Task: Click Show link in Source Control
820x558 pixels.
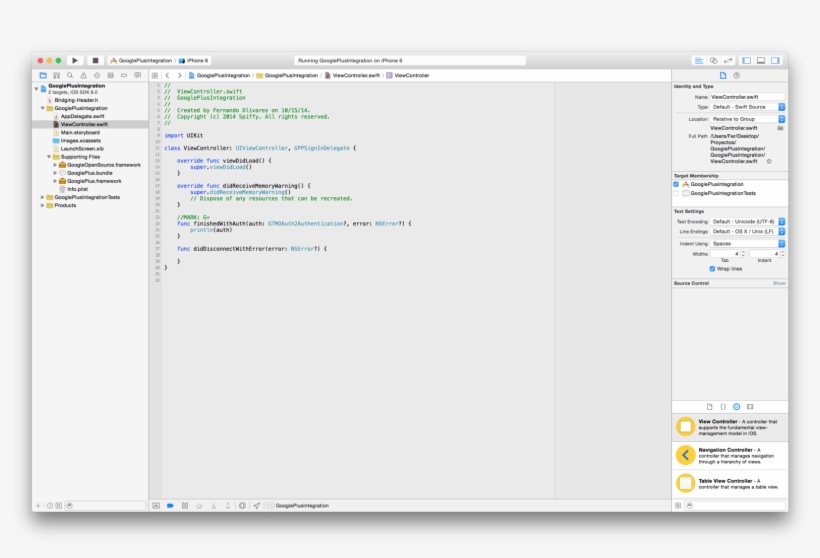Action: (x=779, y=283)
